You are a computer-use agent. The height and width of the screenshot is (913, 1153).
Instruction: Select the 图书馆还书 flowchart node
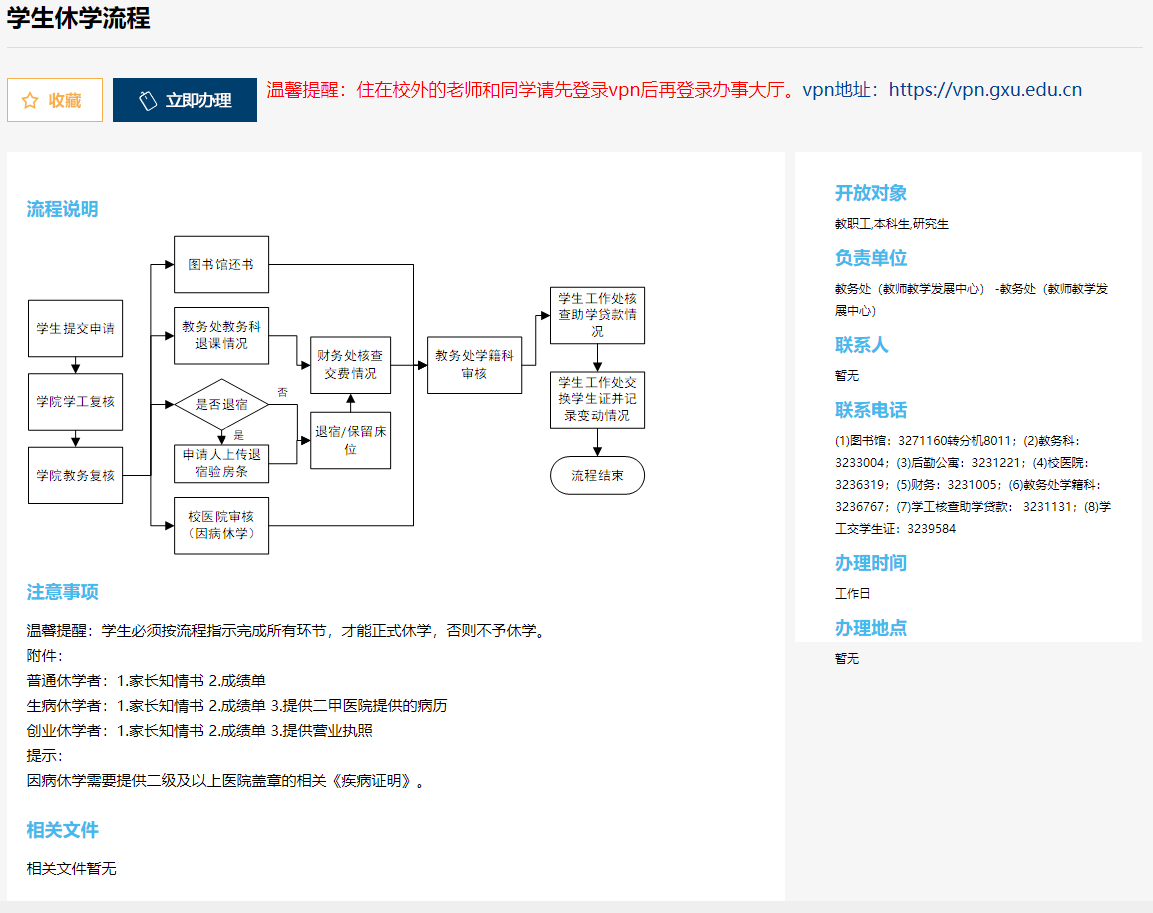[x=221, y=265]
